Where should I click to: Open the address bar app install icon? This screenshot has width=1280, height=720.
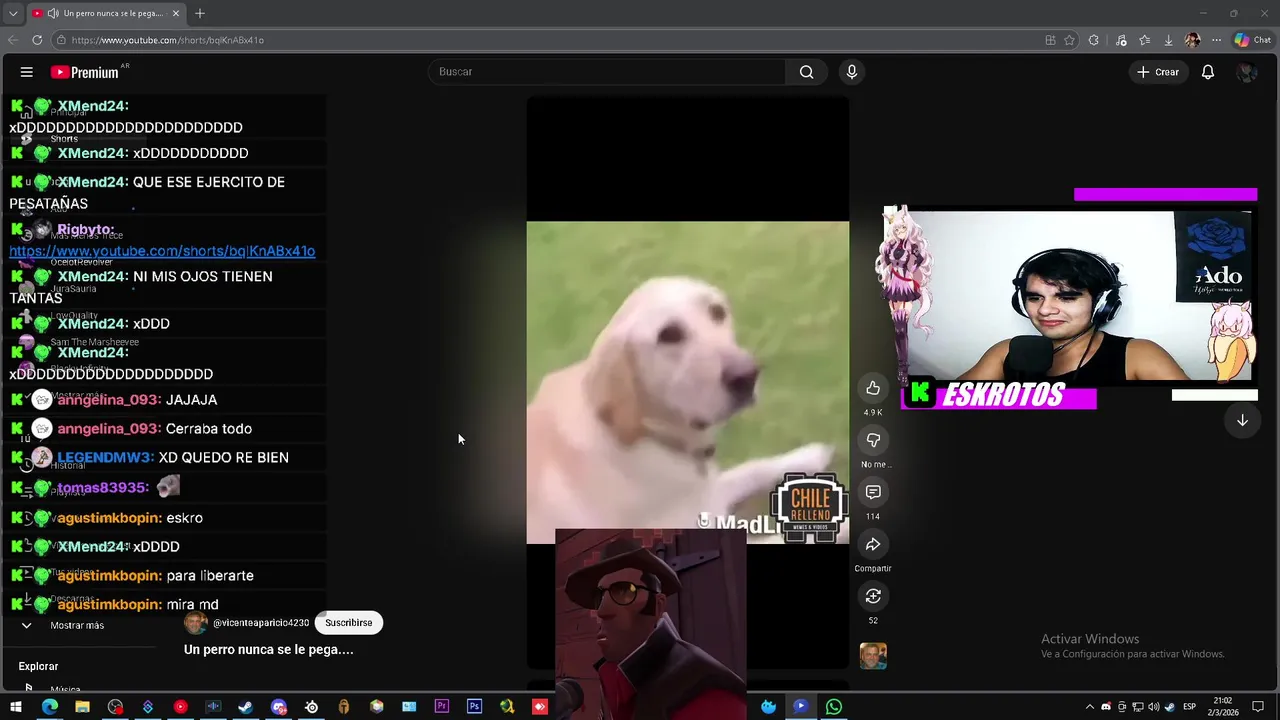(1050, 40)
